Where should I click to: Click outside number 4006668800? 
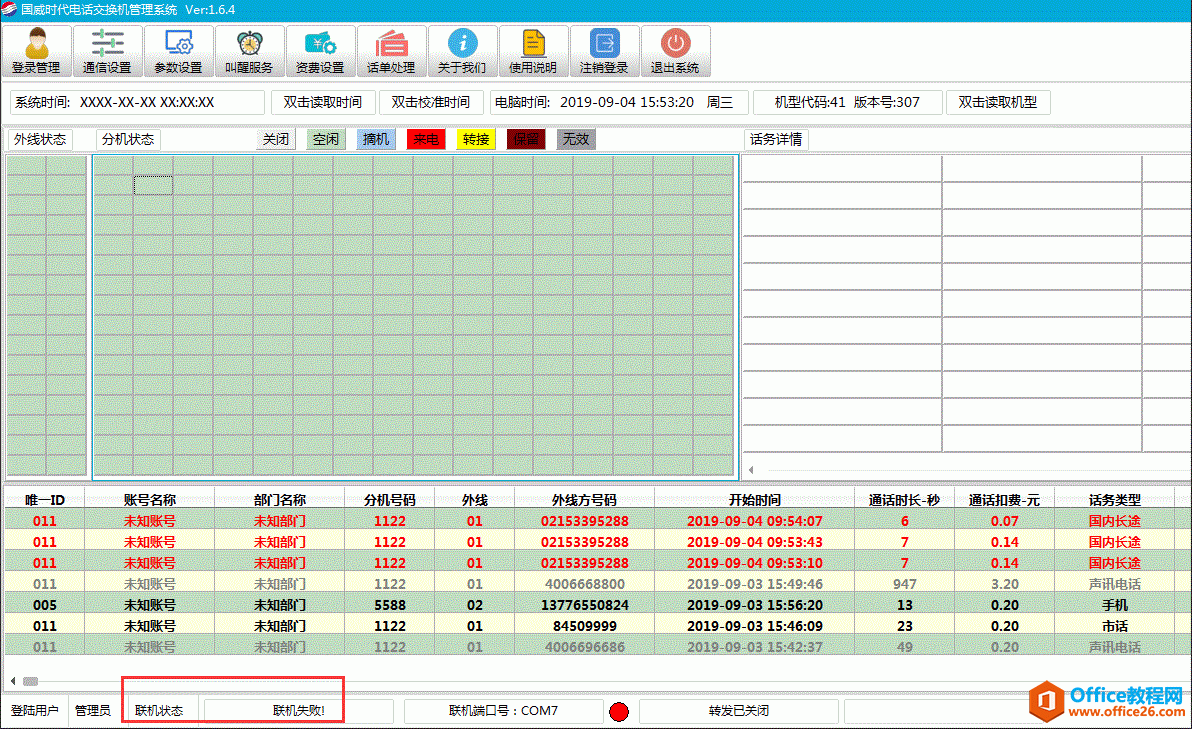585,584
